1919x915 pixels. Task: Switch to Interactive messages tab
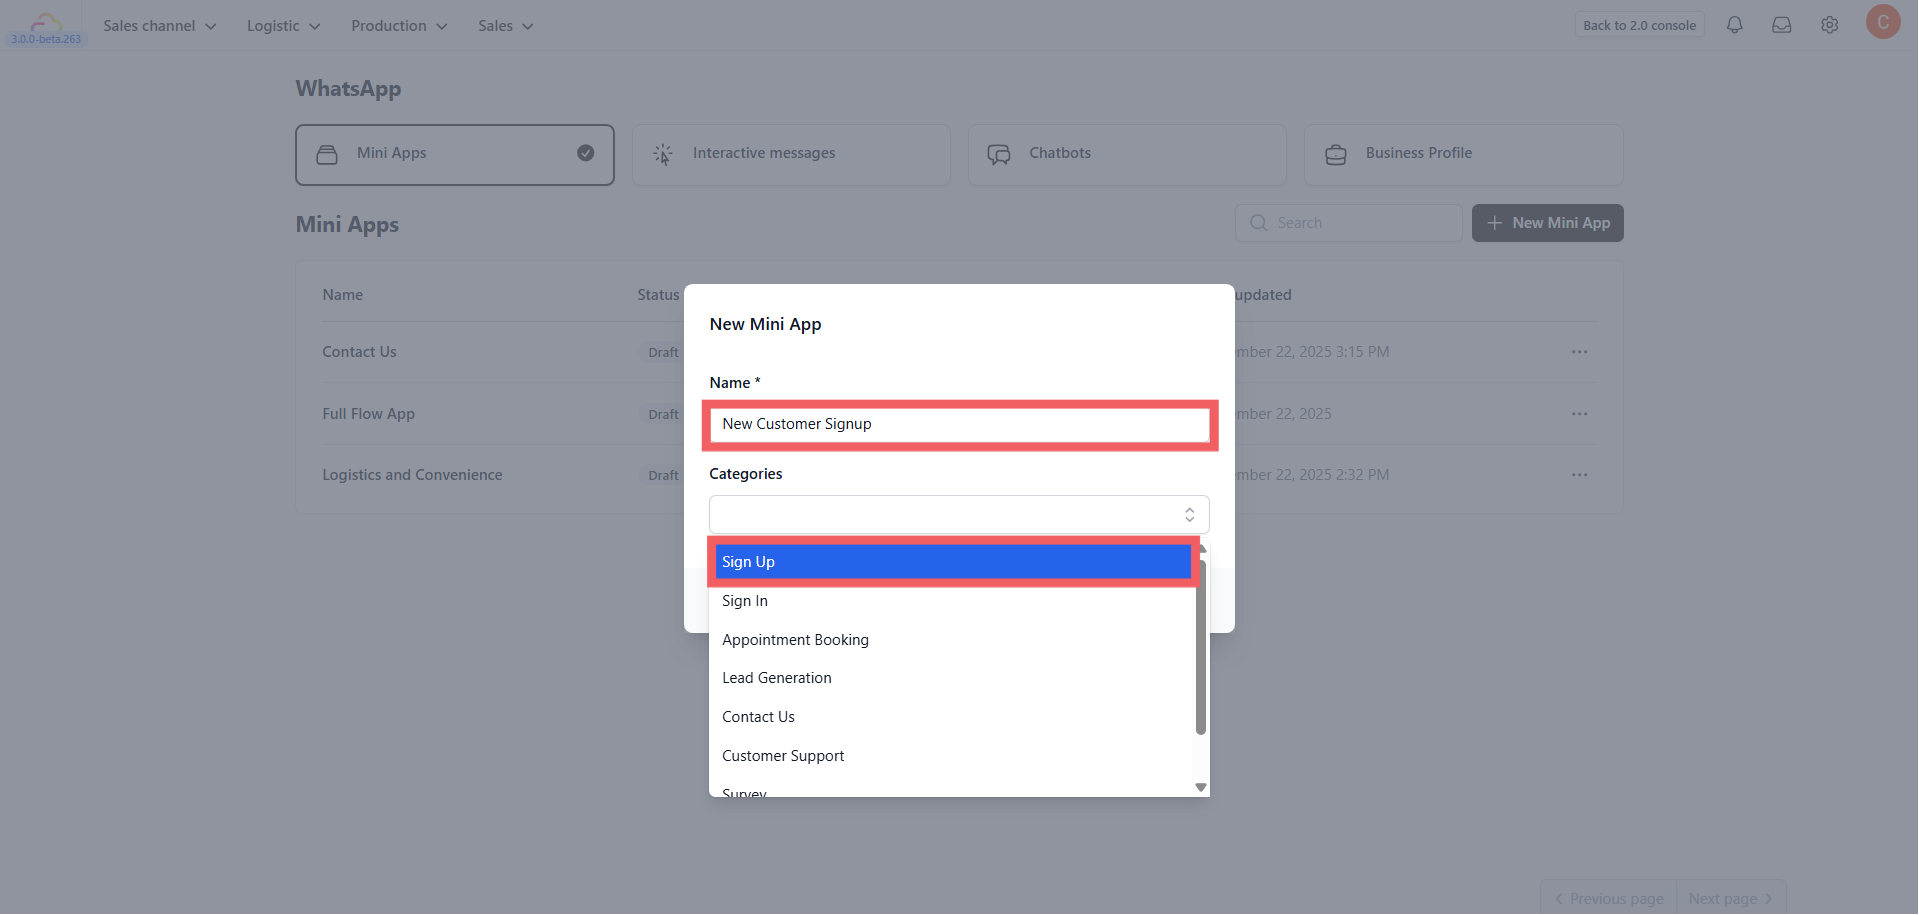pos(791,155)
